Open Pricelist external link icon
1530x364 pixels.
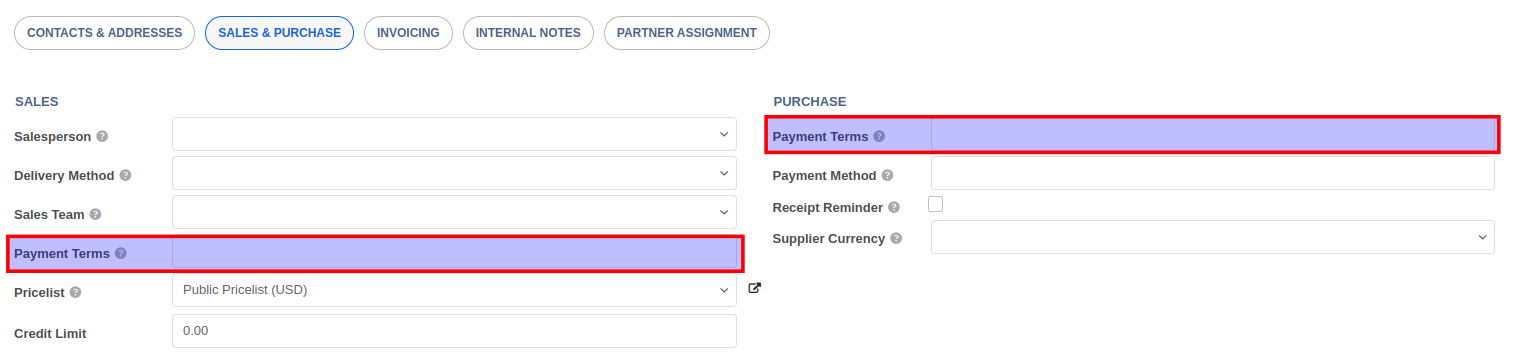(755, 288)
